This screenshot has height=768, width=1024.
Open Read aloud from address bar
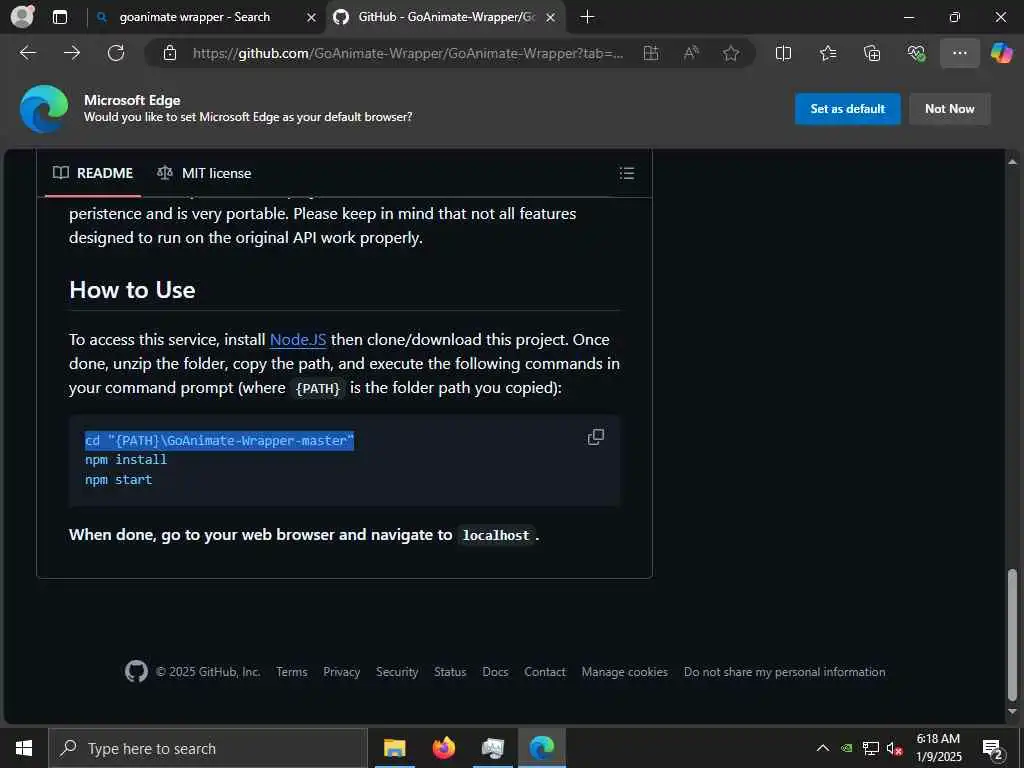coord(691,53)
